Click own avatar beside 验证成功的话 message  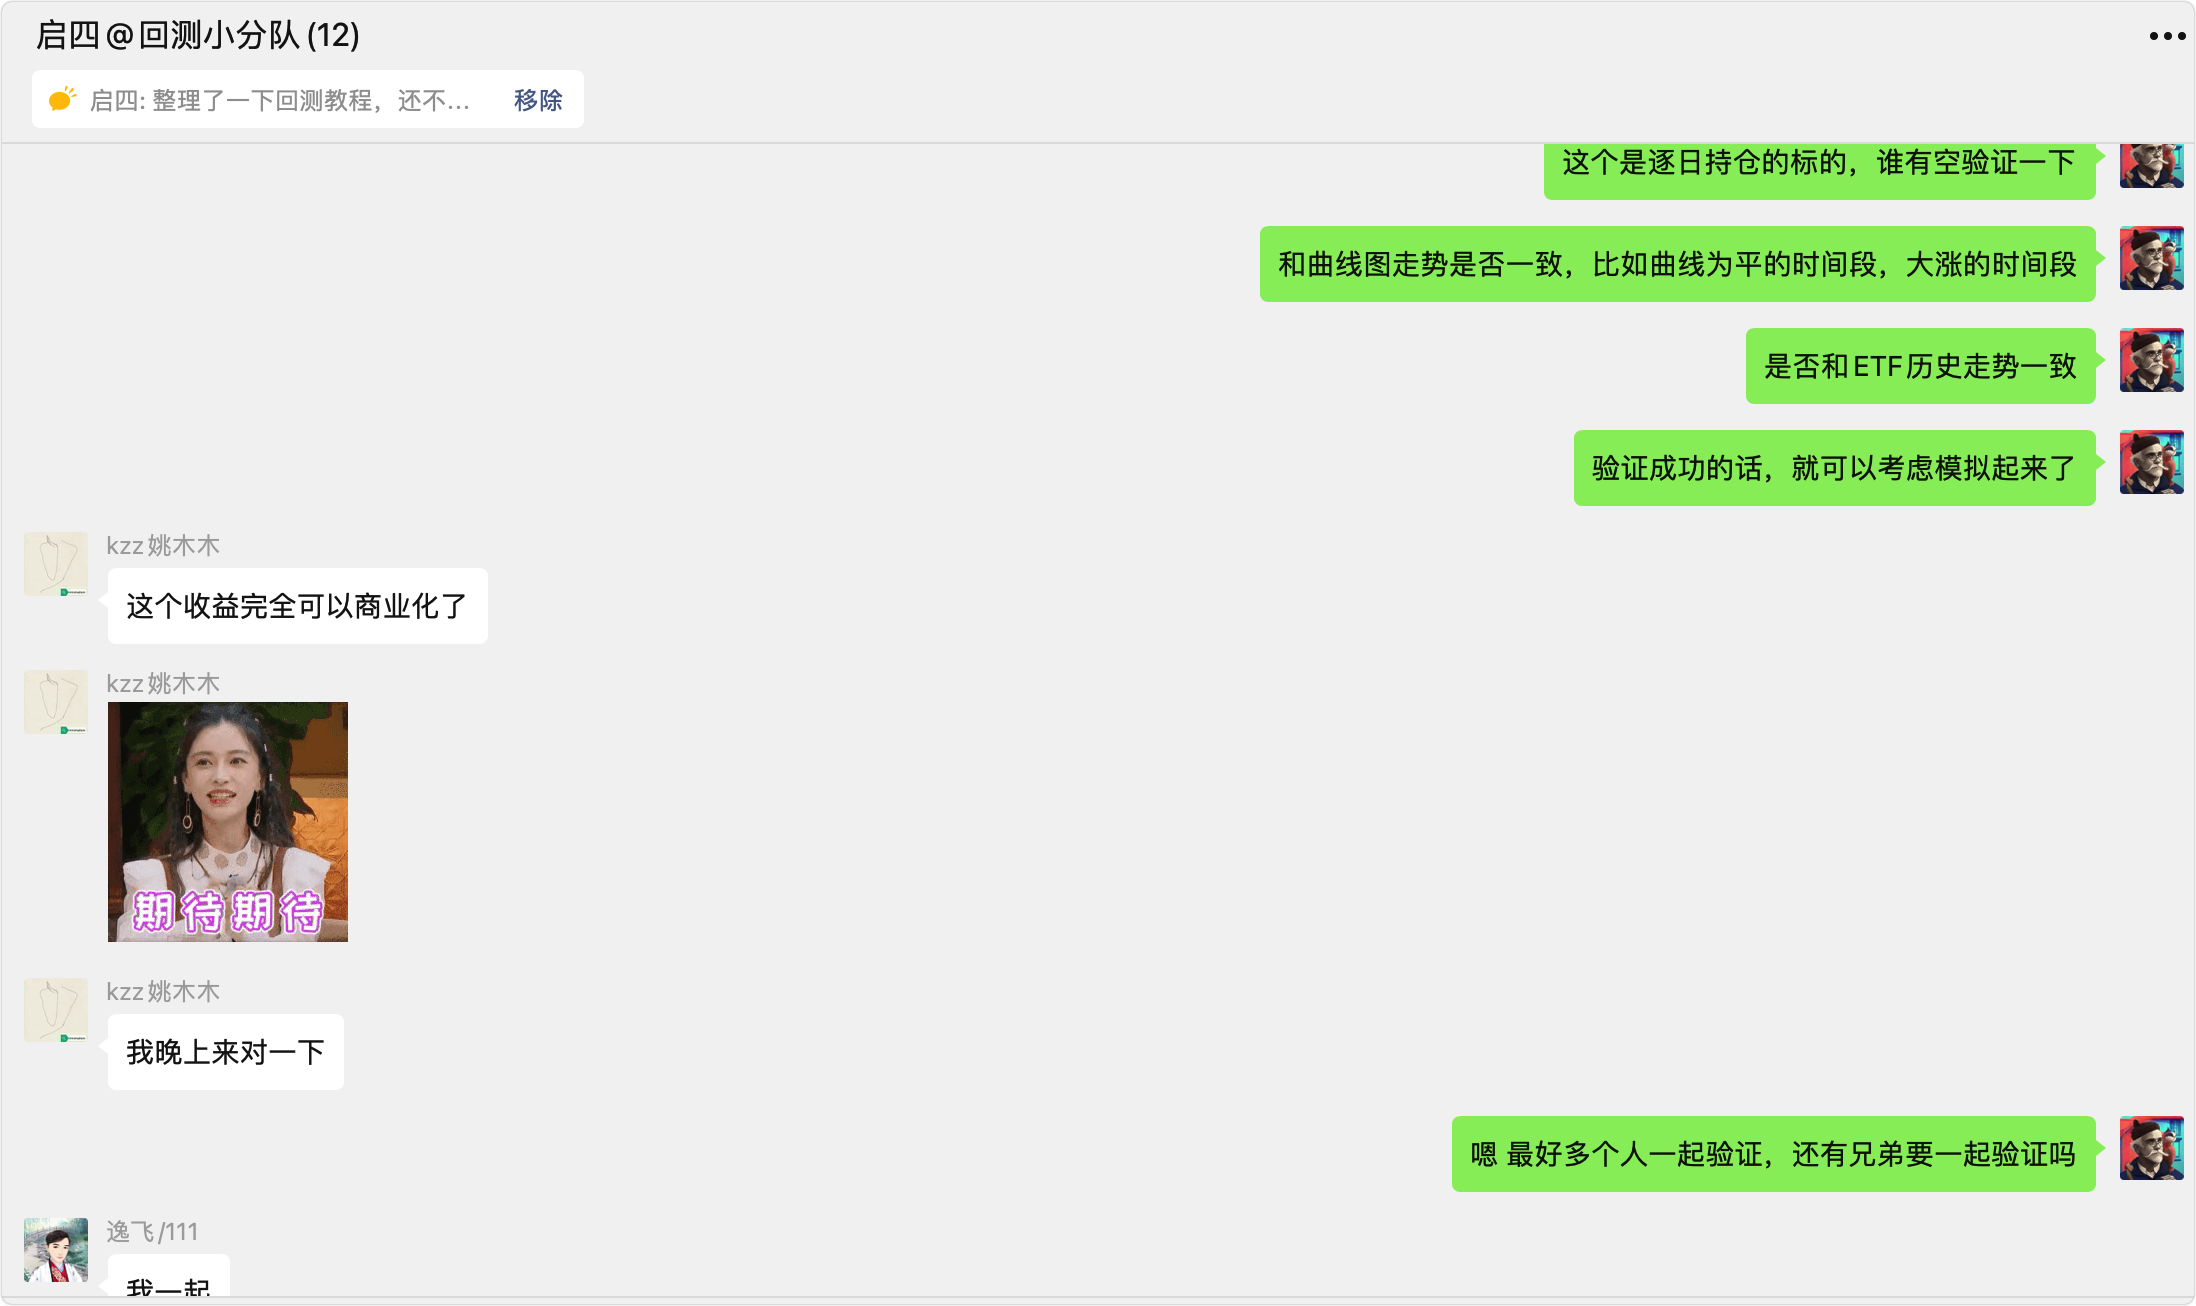coord(2151,462)
